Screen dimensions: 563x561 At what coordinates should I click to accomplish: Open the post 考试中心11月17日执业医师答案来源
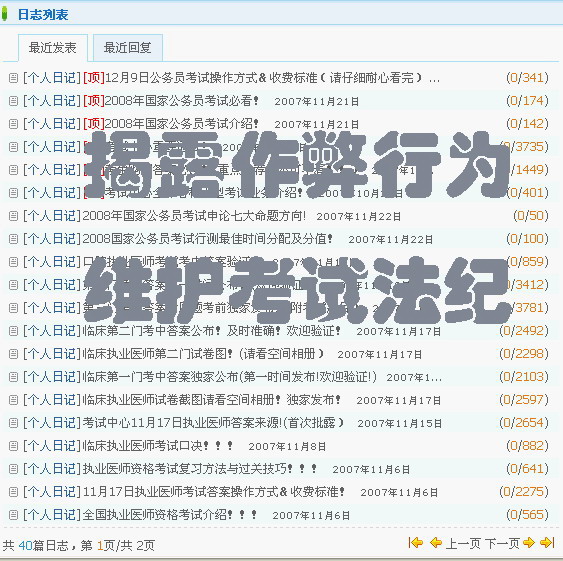[x=213, y=423]
